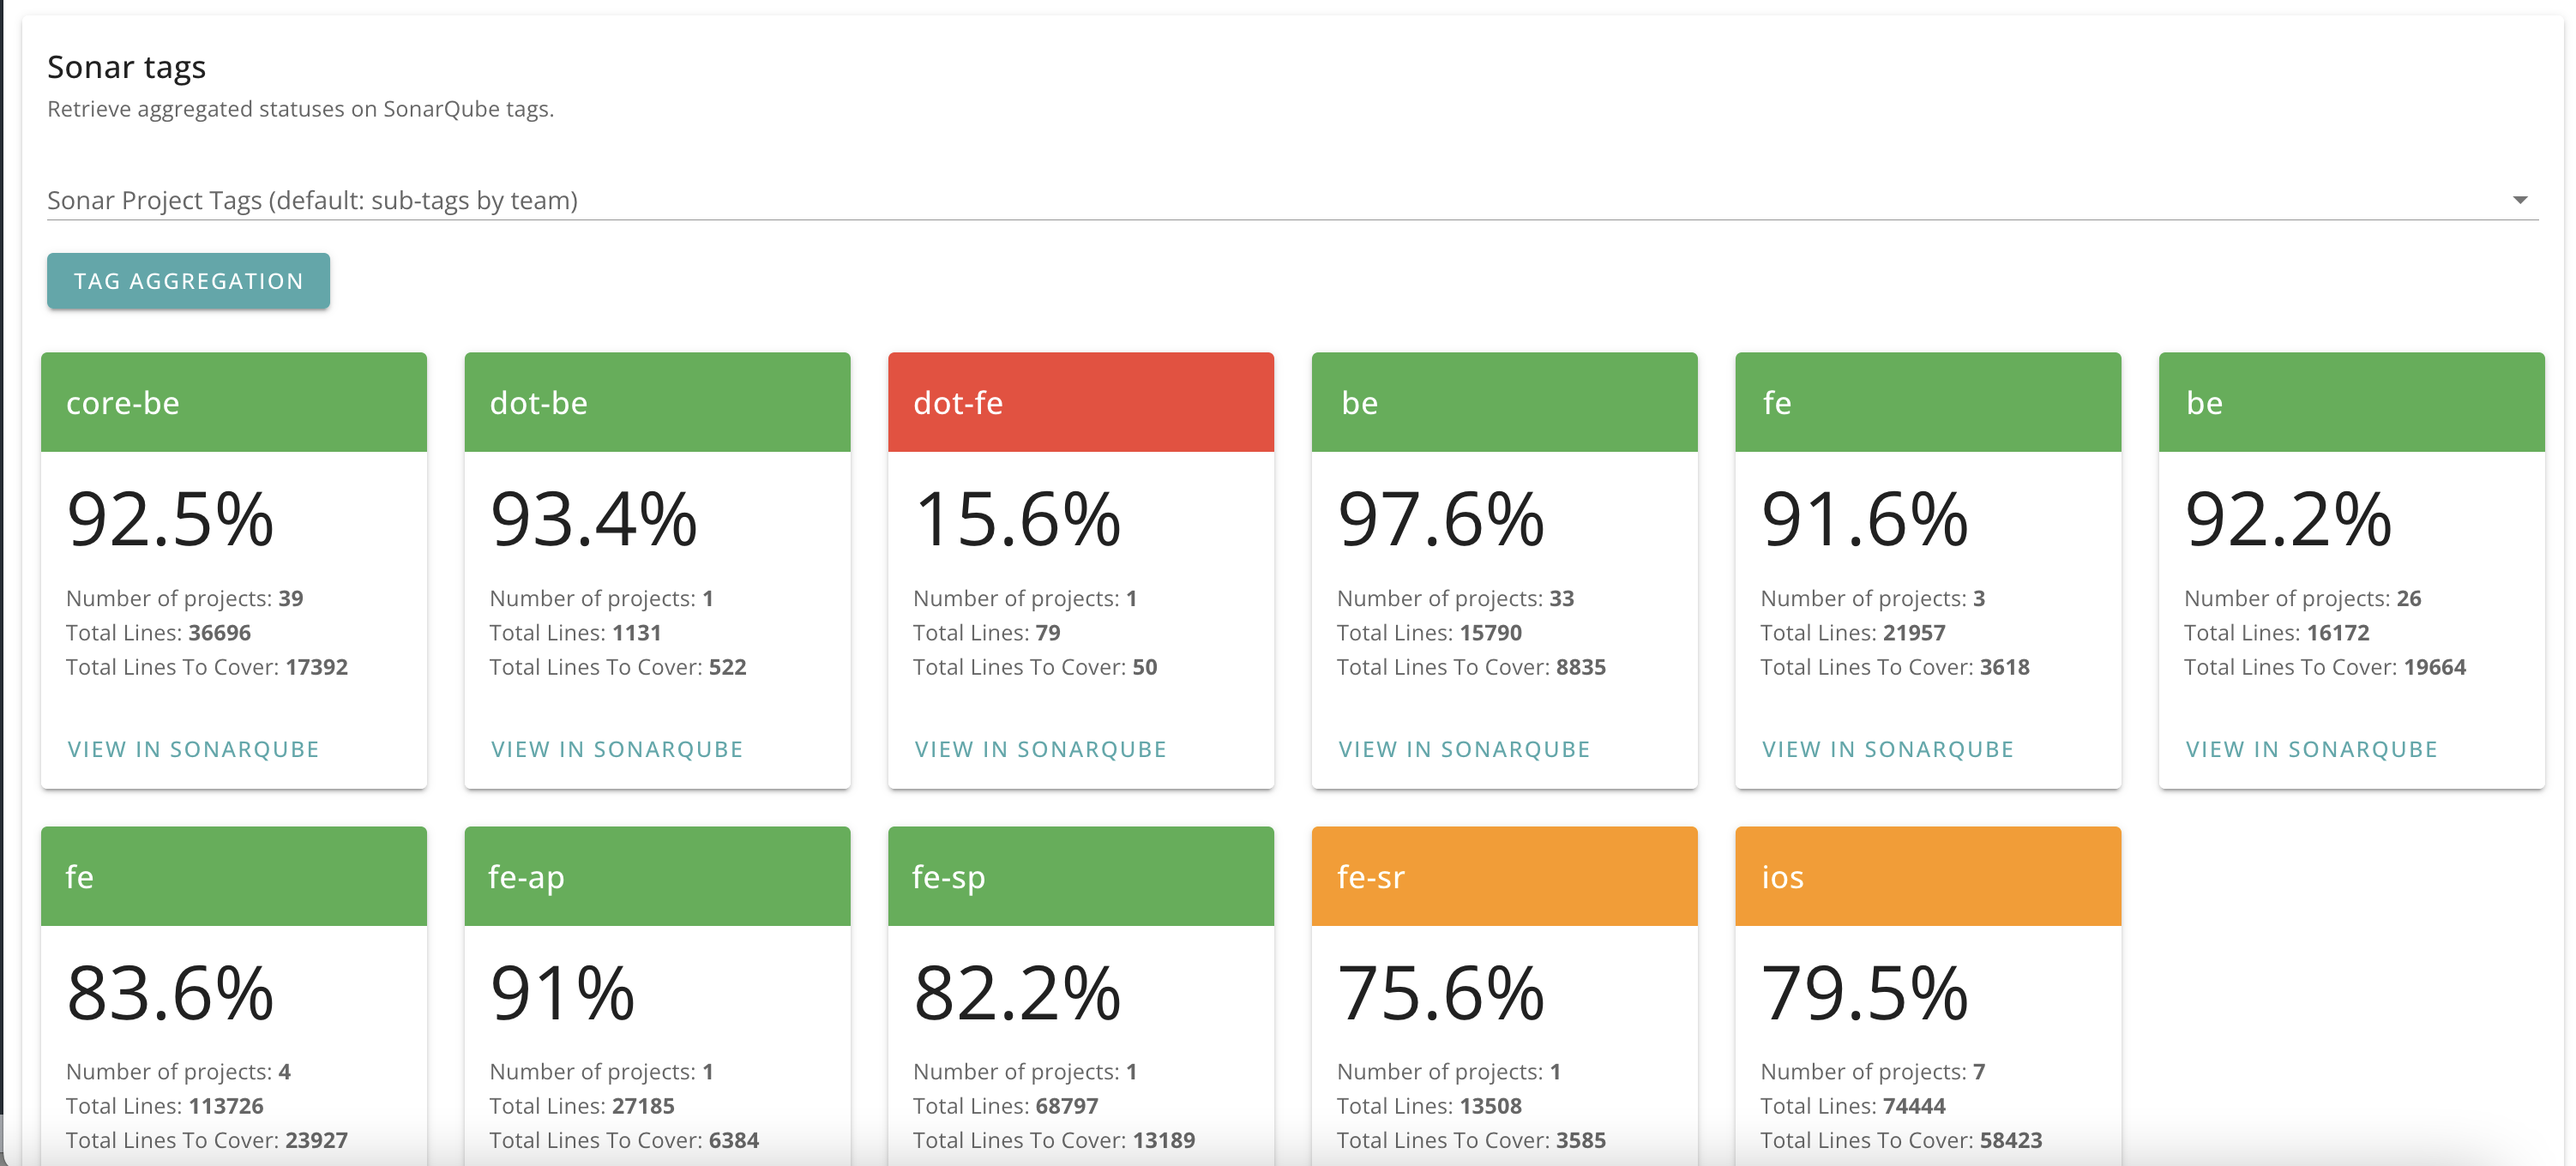Click the 75.6% coverage value

click(x=1441, y=993)
